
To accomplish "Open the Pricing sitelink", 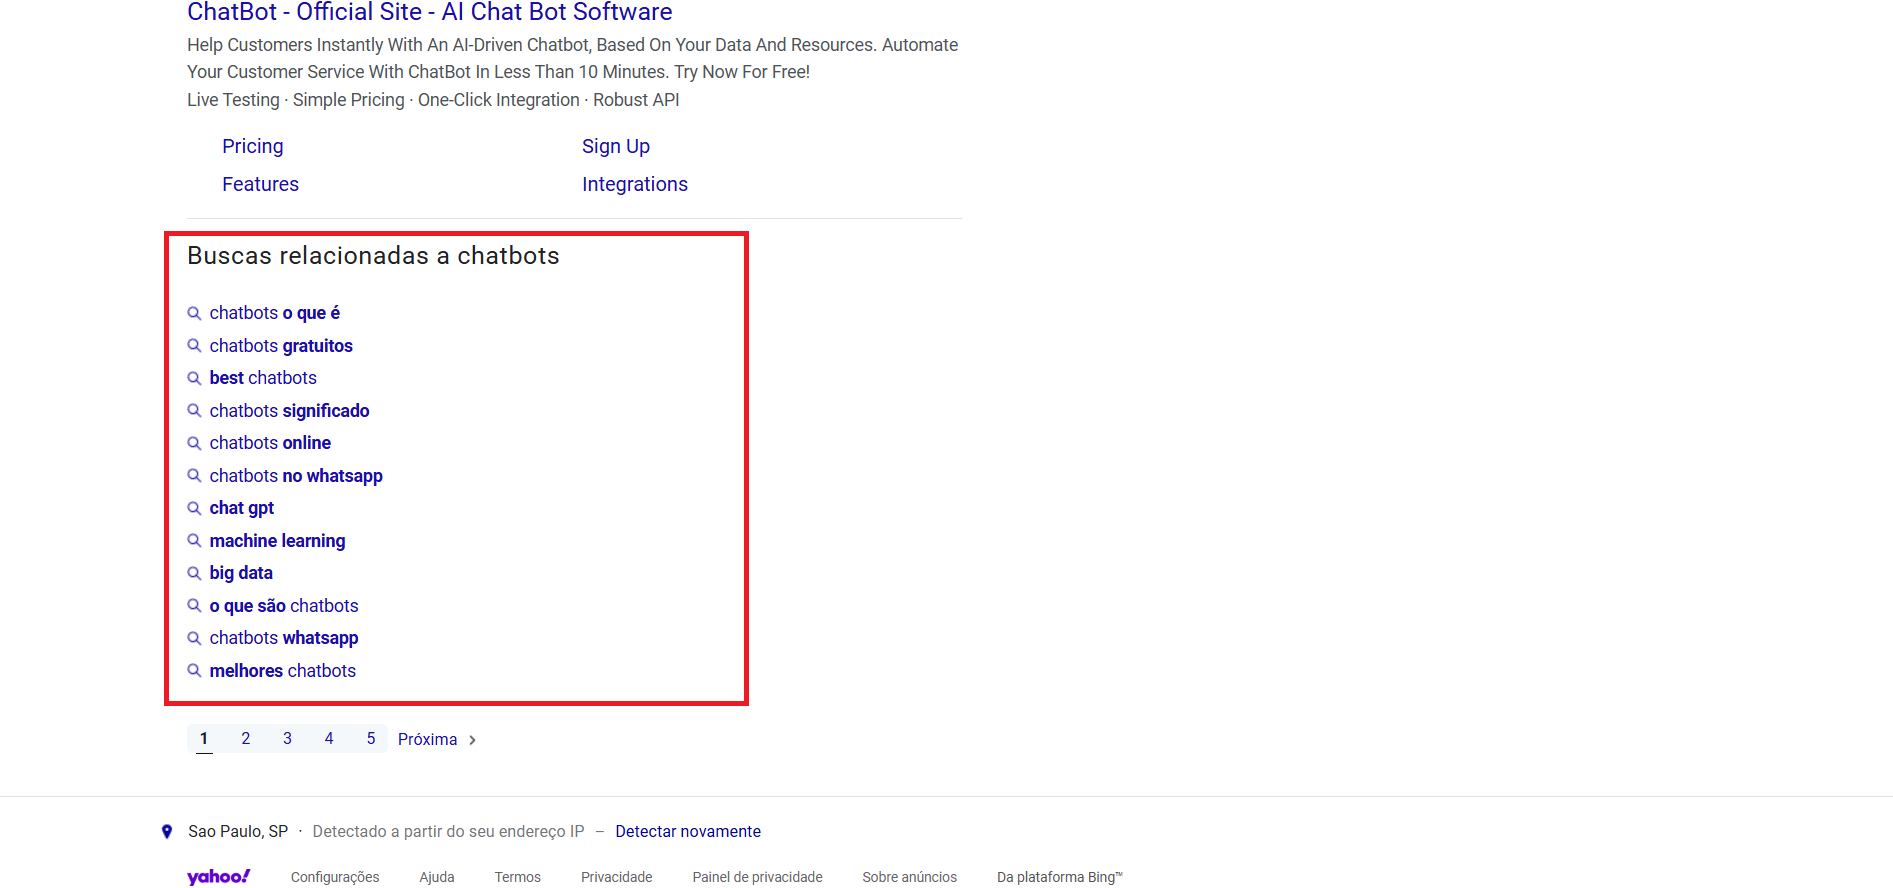I will click(x=253, y=146).
